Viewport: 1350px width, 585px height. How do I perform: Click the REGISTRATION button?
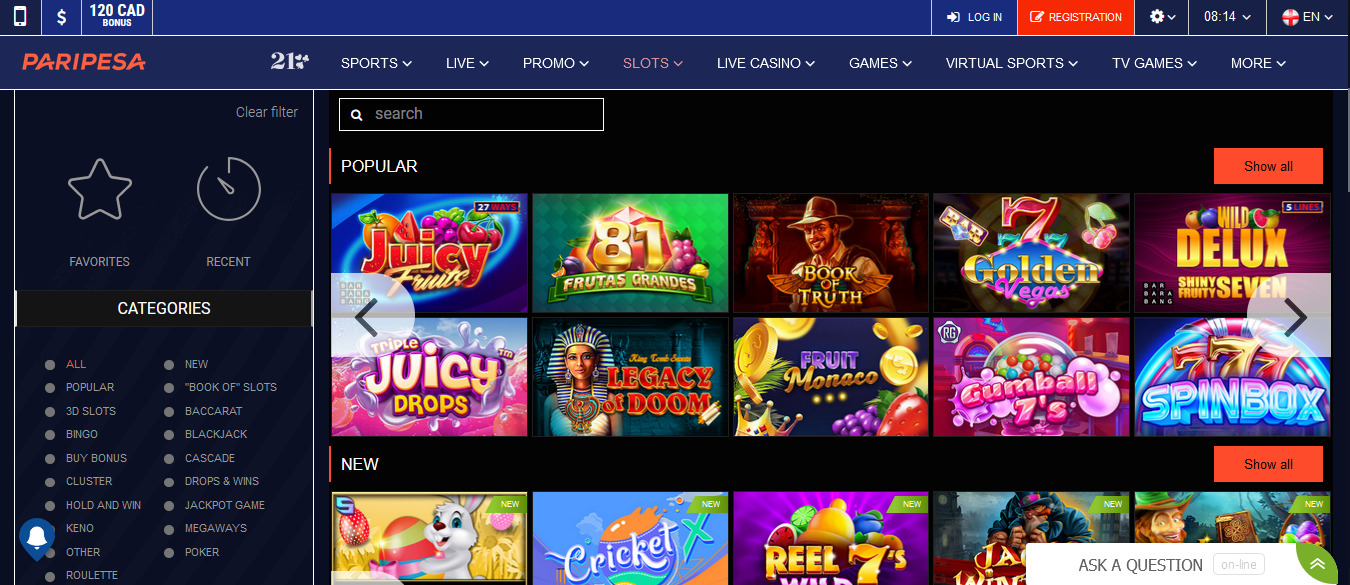[1076, 17]
